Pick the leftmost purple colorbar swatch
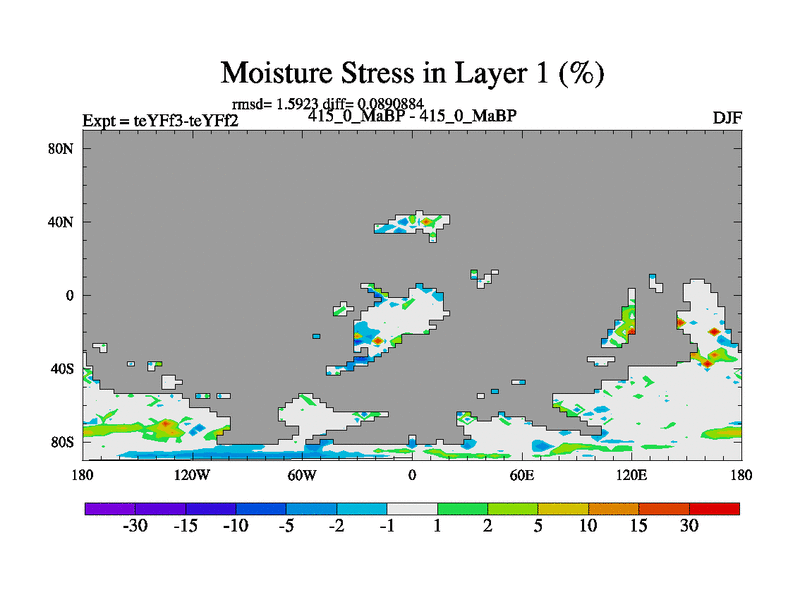 [x=110, y=508]
